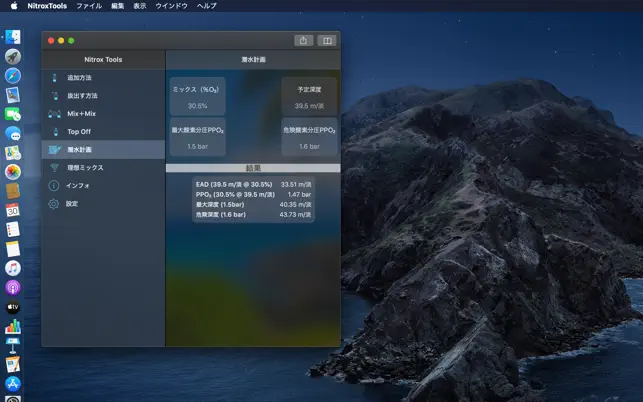The image size is (643, 402).
Task: Open Numbers chart icon in Dock
Action: click(13, 326)
